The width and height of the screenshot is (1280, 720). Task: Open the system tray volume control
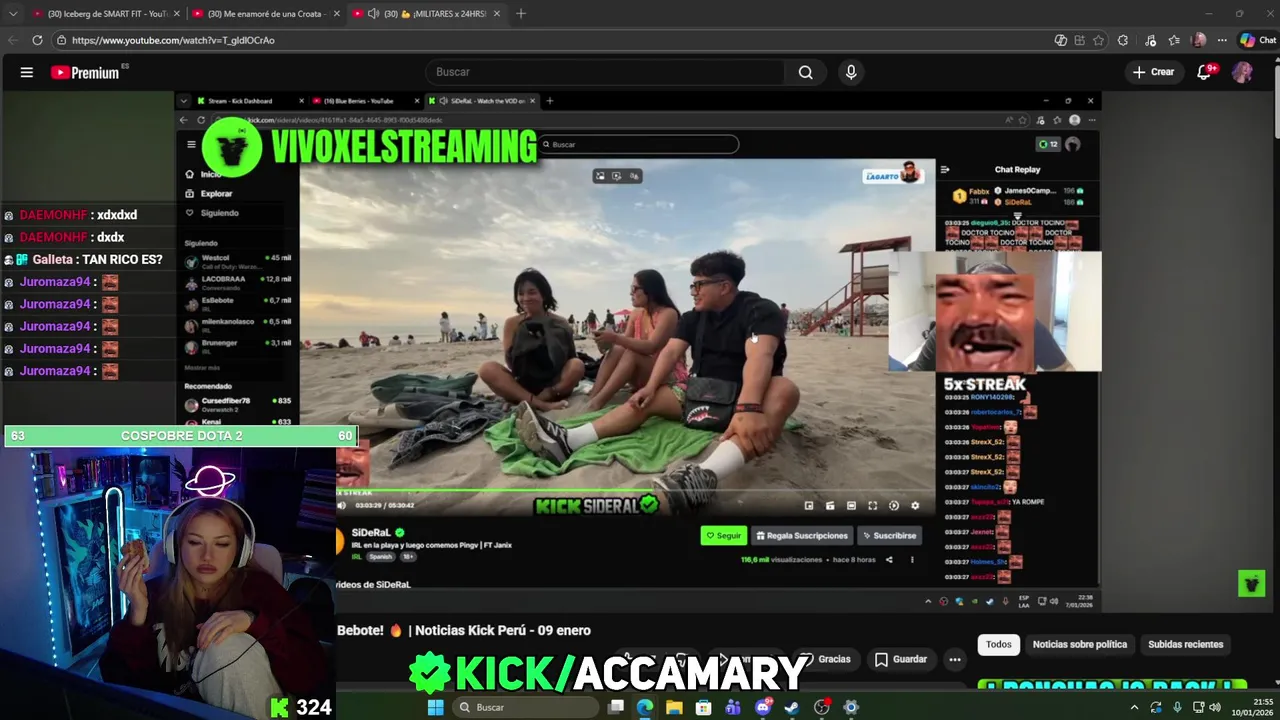(1215, 707)
